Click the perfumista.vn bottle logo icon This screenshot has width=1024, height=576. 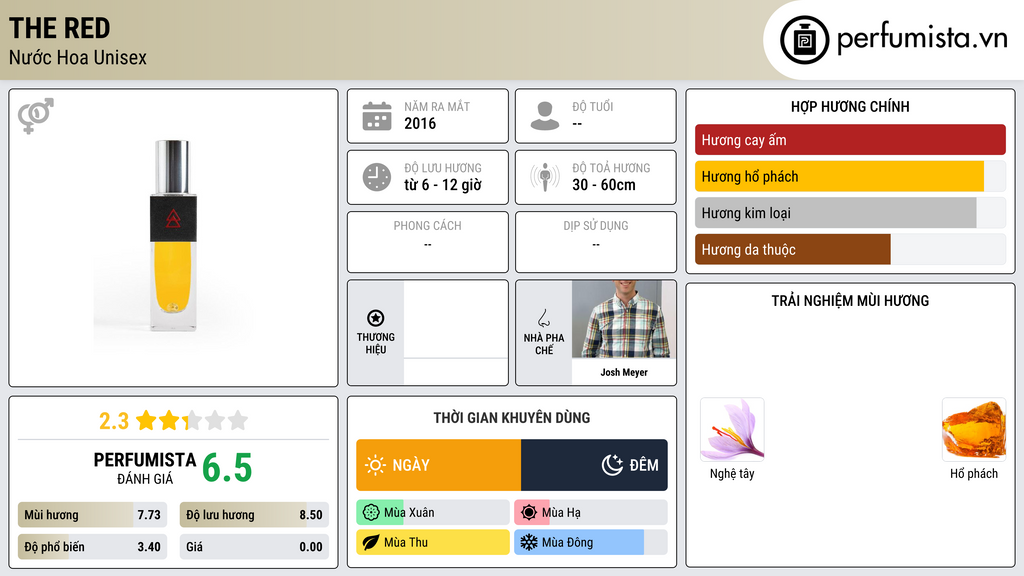pos(804,40)
